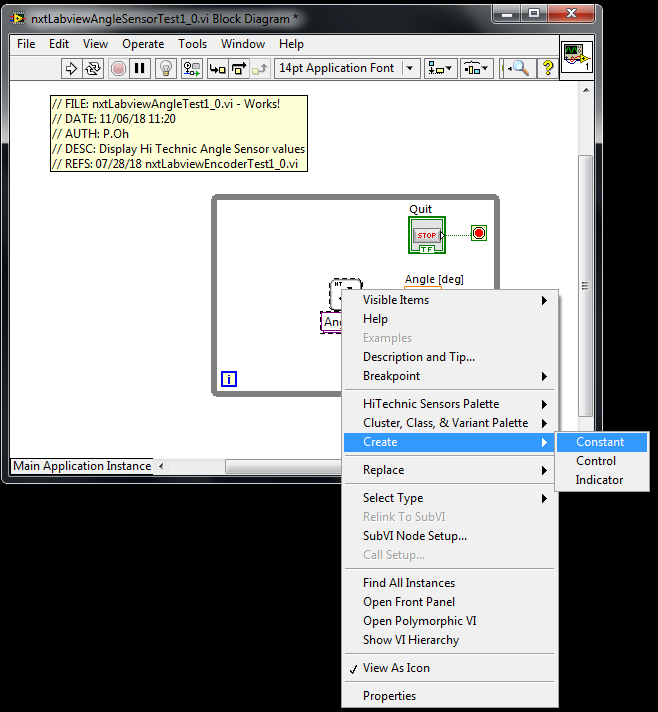Expand HiTechnic Sensors Palette submenu
Image resolution: width=658 pixels, height=712 pixels.
tap(450, 404)
